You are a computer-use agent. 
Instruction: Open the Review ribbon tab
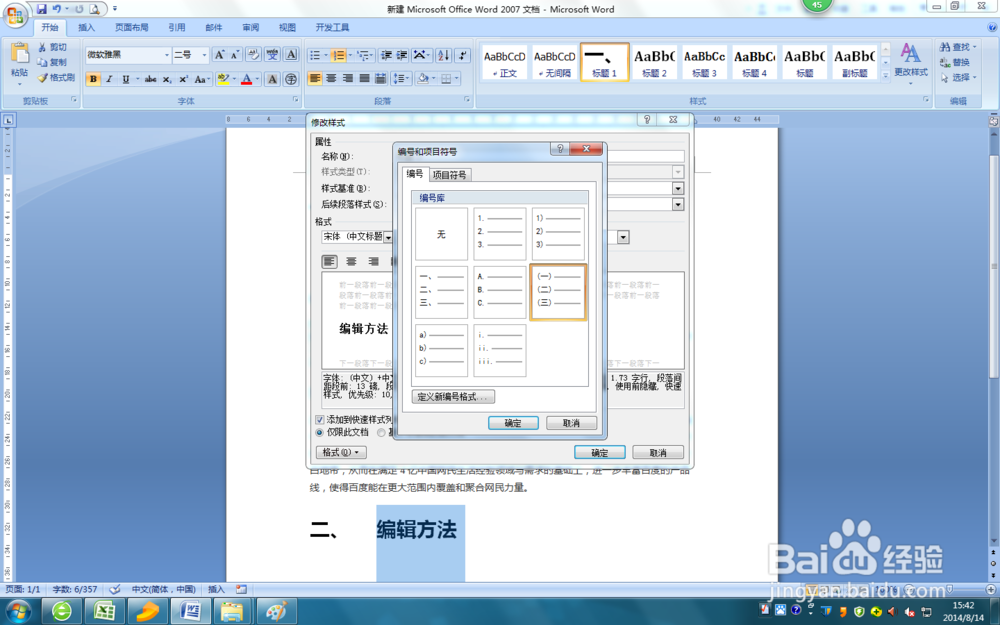[x=251, y=27]
